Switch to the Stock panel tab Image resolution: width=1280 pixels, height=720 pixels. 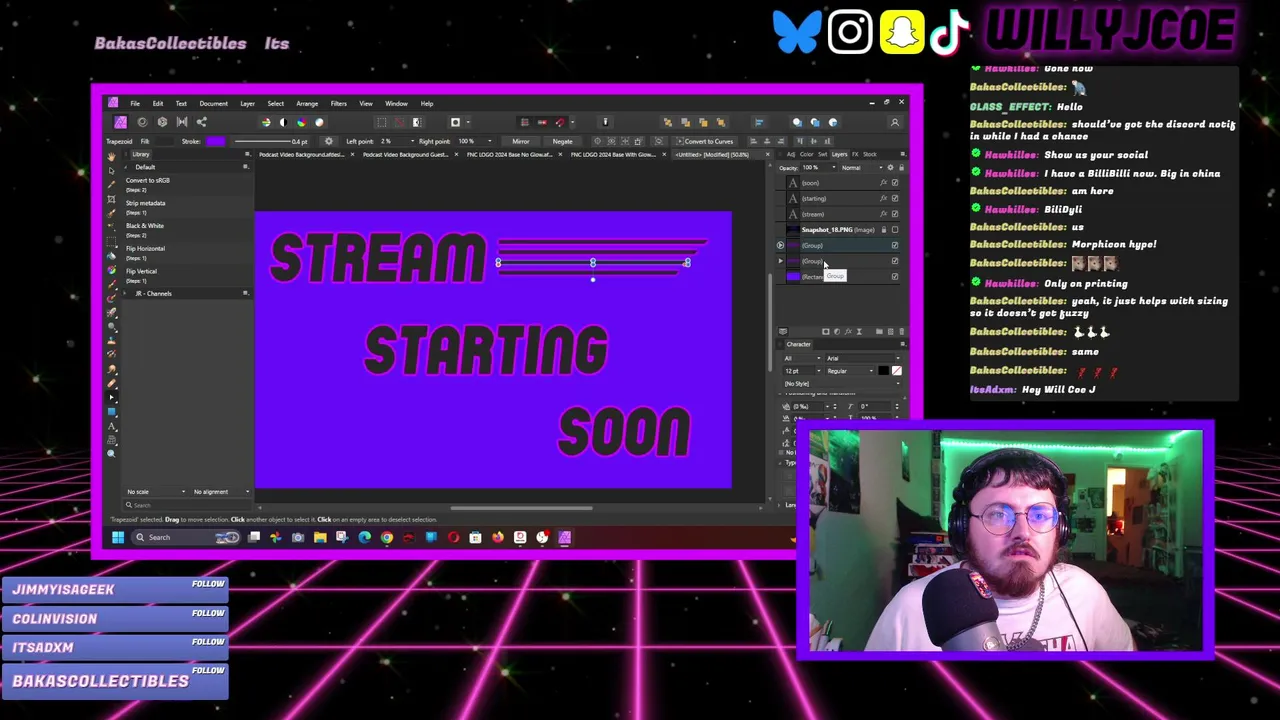coord(870,154)
